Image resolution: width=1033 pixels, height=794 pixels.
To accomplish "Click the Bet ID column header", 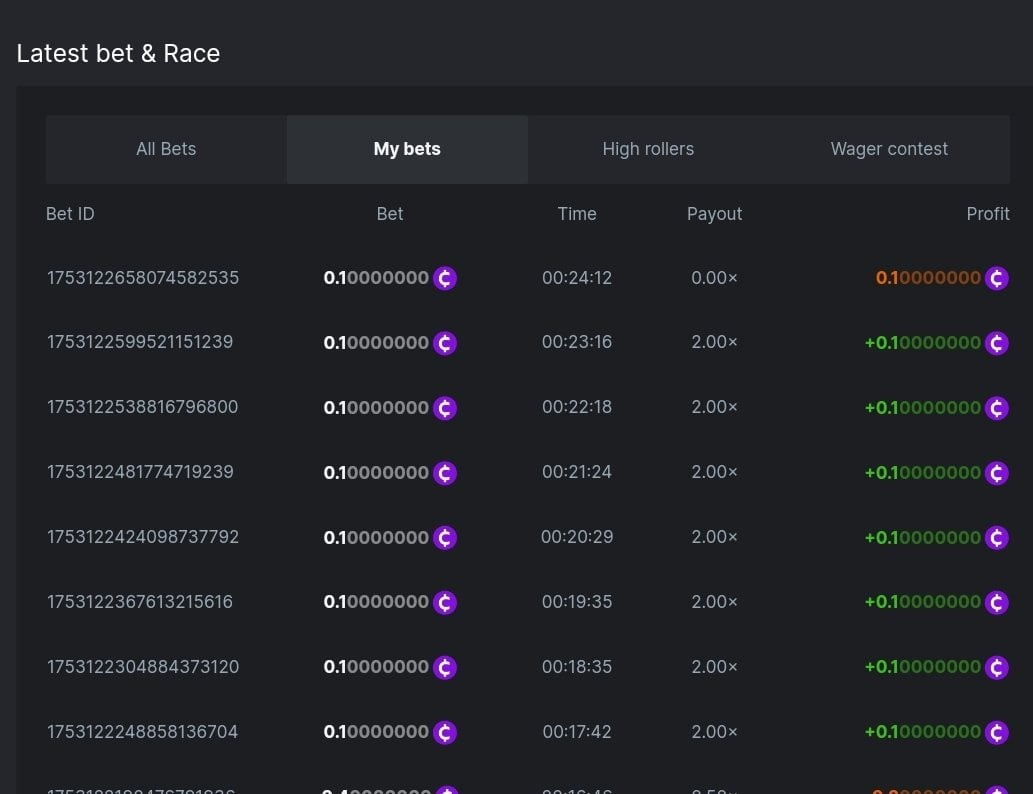I will [x=70, y=214].
